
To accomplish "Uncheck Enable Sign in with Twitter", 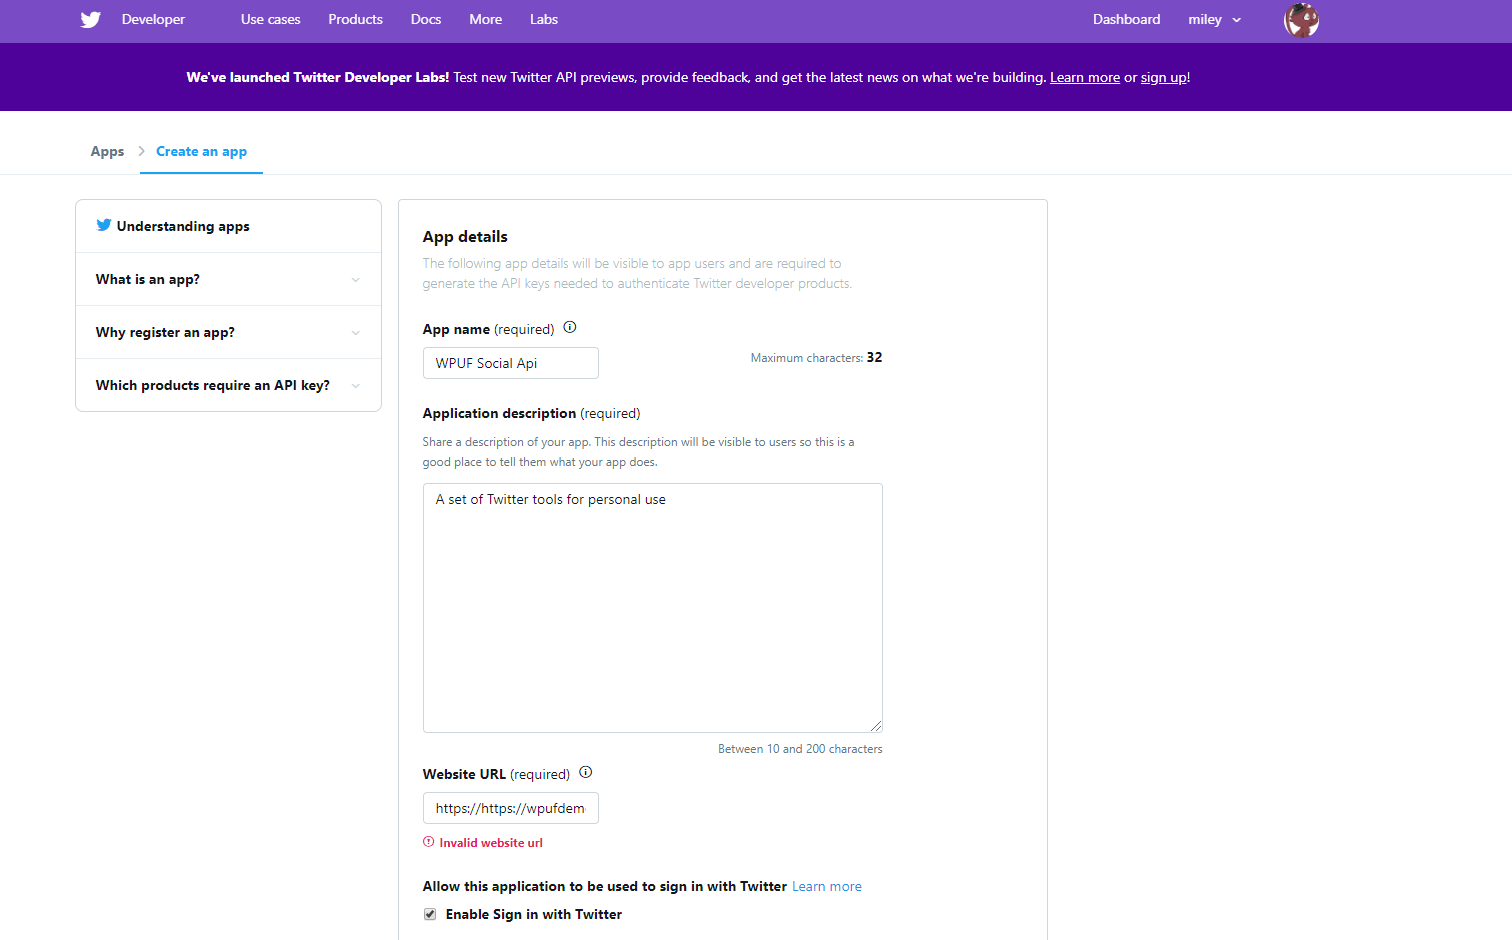I will (x=429, y=914).
